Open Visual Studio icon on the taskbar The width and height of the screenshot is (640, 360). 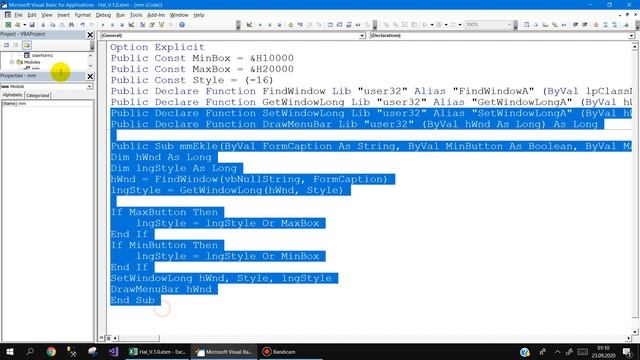[113, 351]
